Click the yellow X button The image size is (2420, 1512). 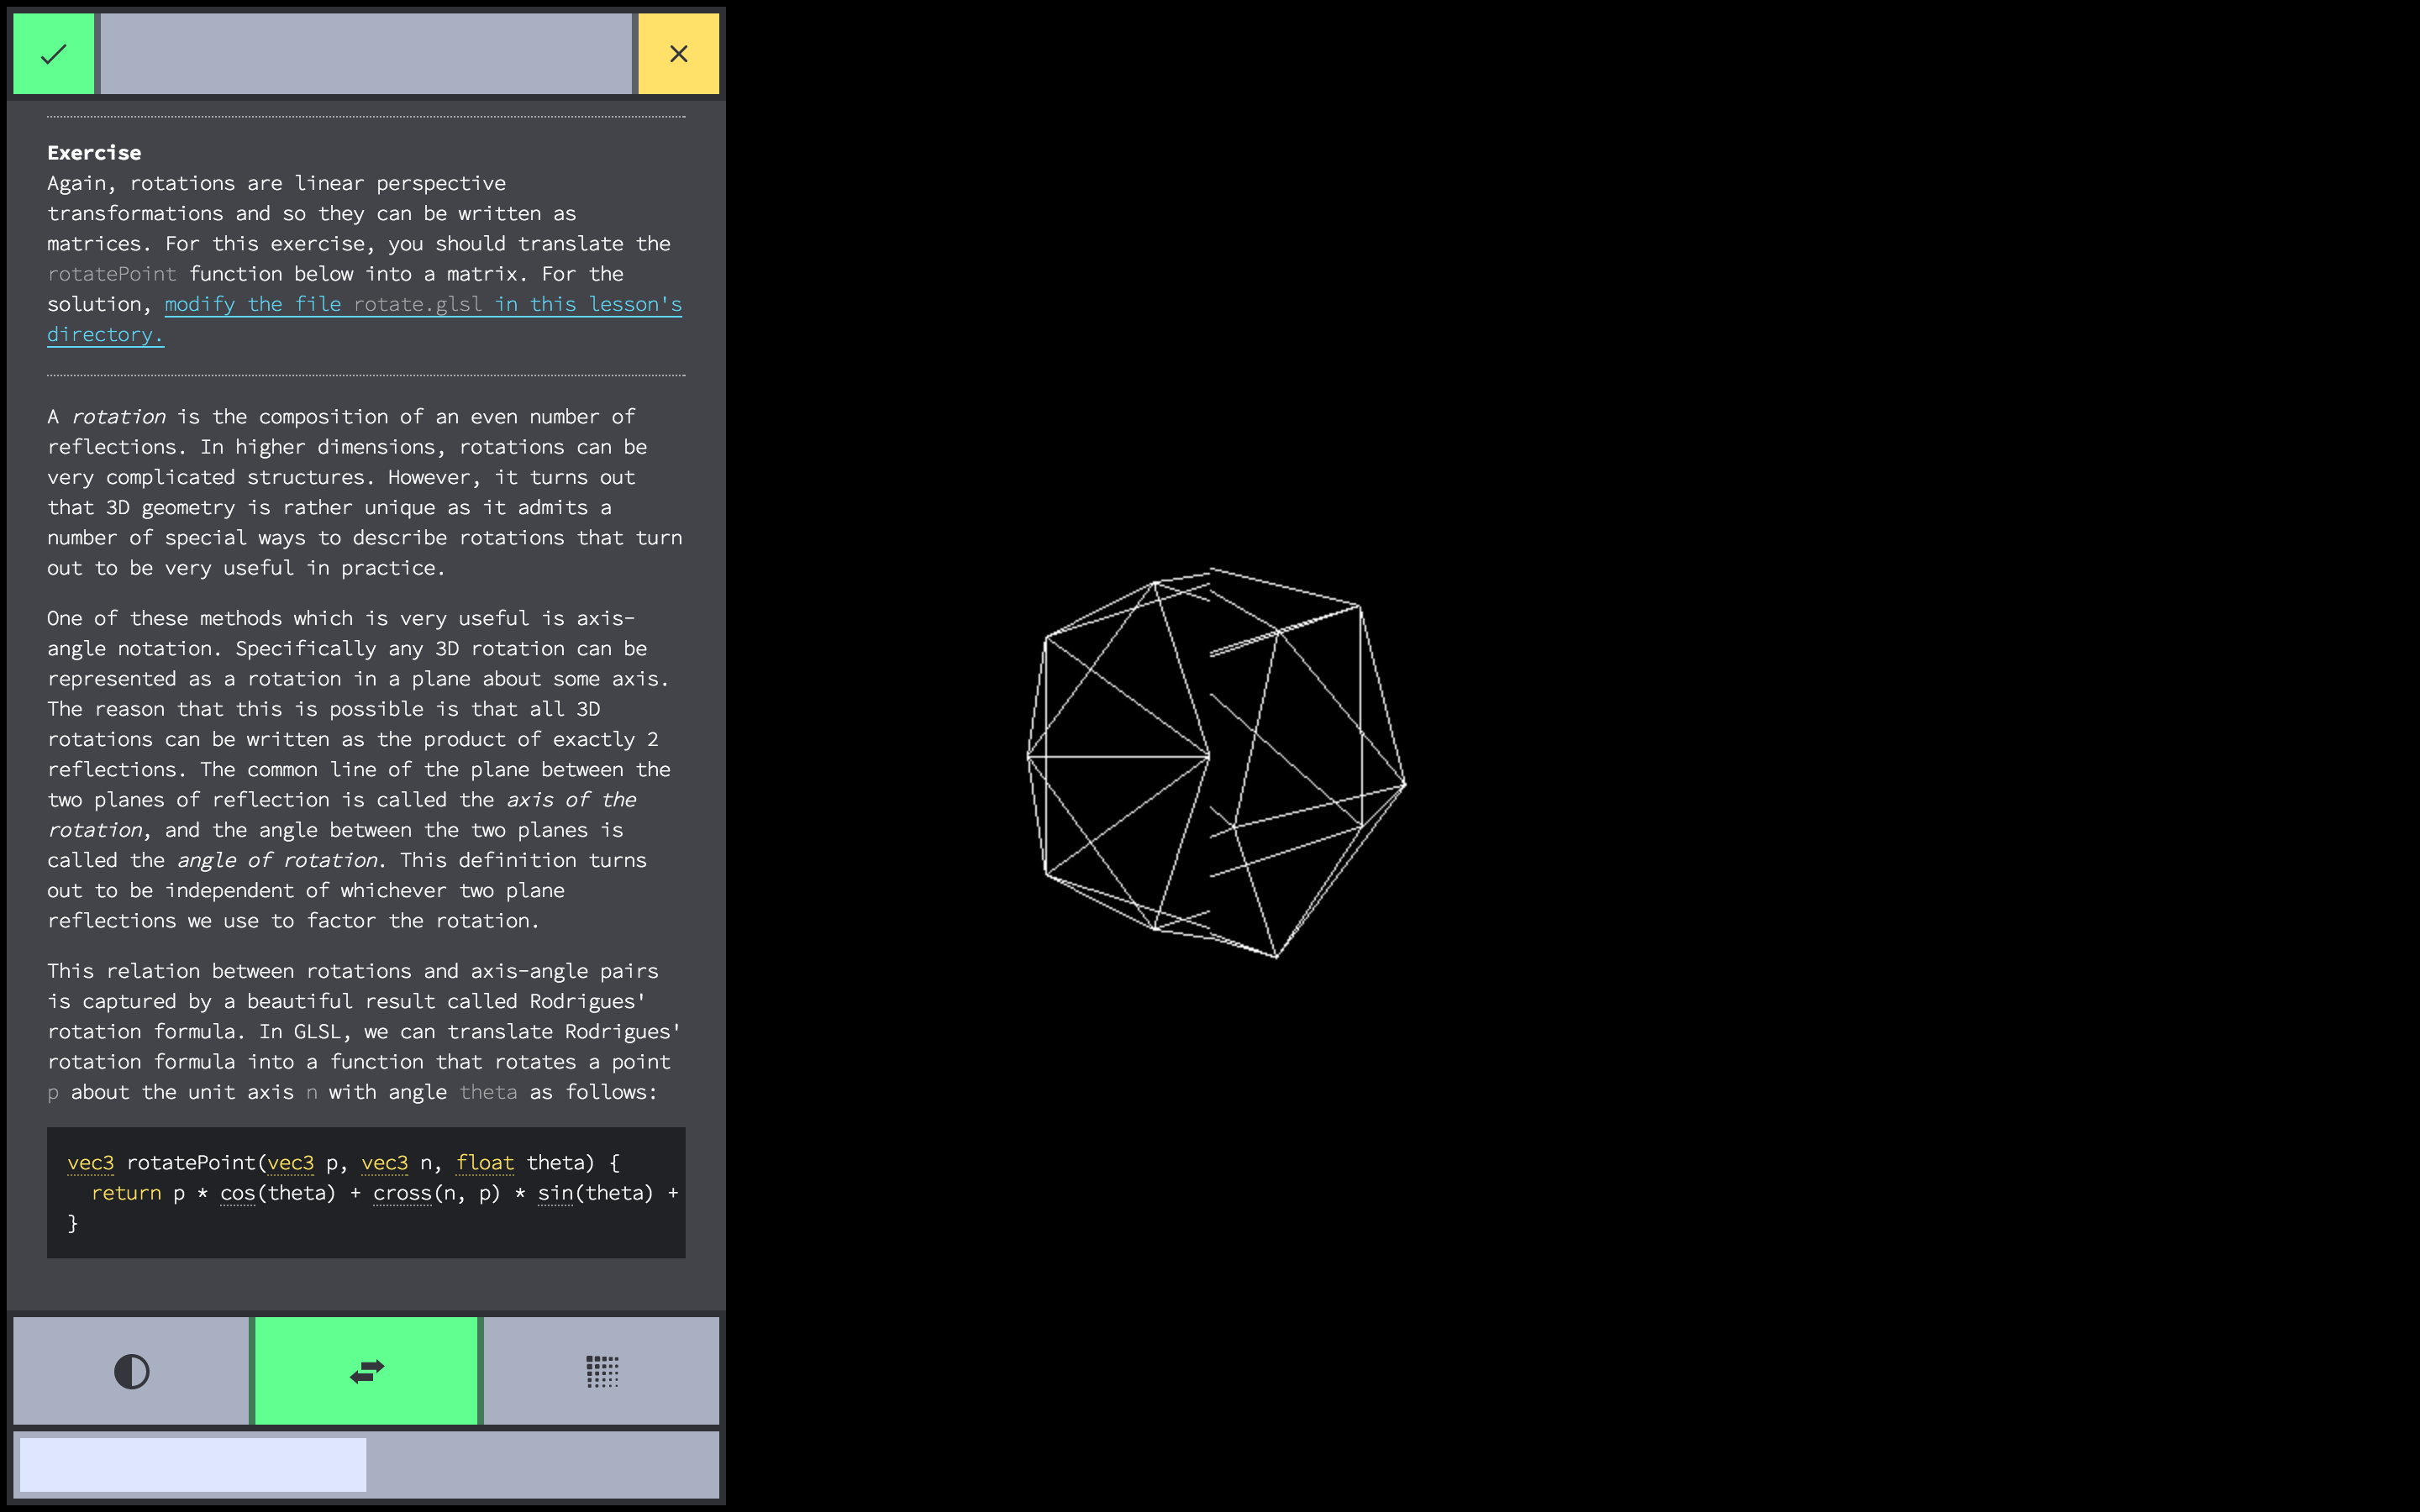(678, 54)
